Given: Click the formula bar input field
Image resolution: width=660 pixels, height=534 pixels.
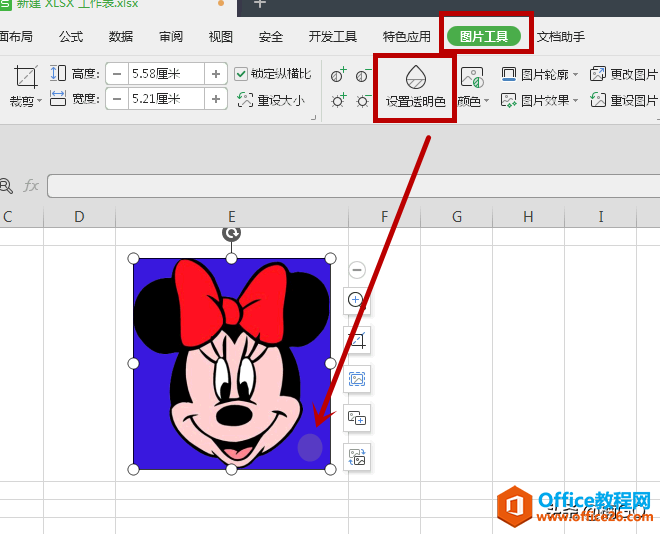Looking at the screenshot, I should 354,186.
